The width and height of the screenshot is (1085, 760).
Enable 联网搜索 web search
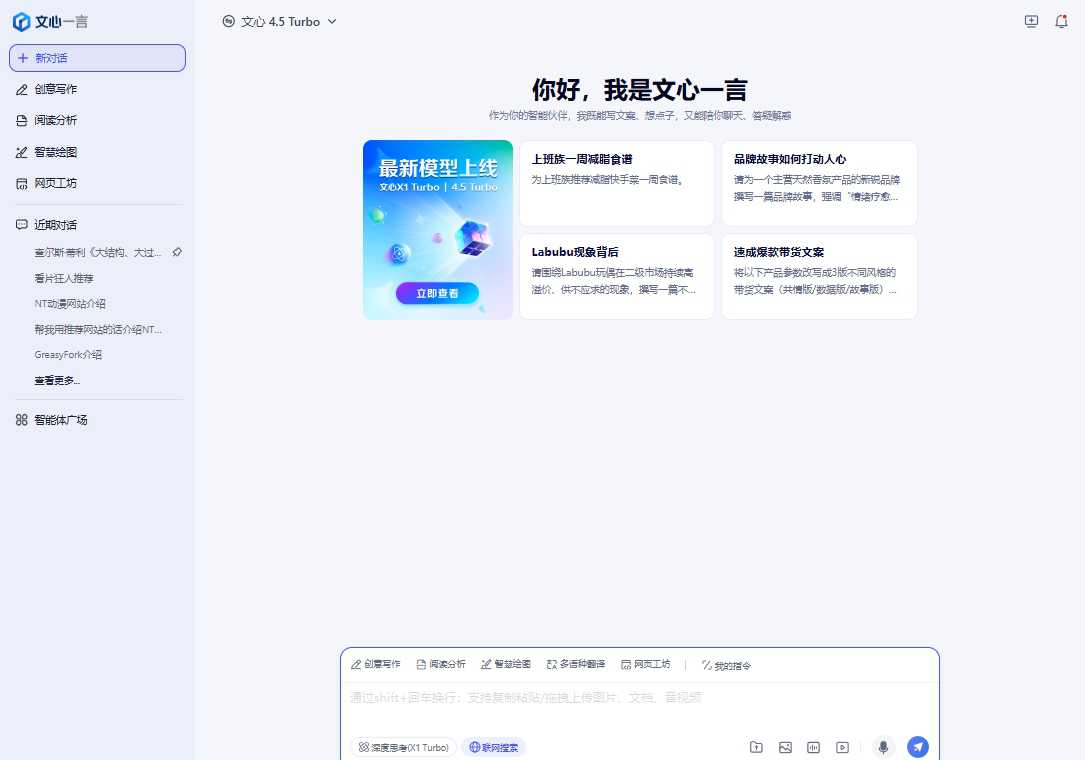pyautogui.click(x=493, y=747)
